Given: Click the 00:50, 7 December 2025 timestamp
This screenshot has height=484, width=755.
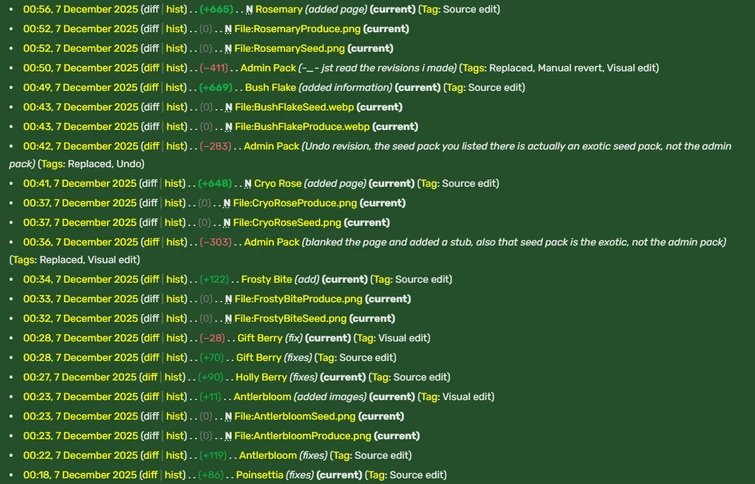Looking at the screenshot, I should pos(80,68).
